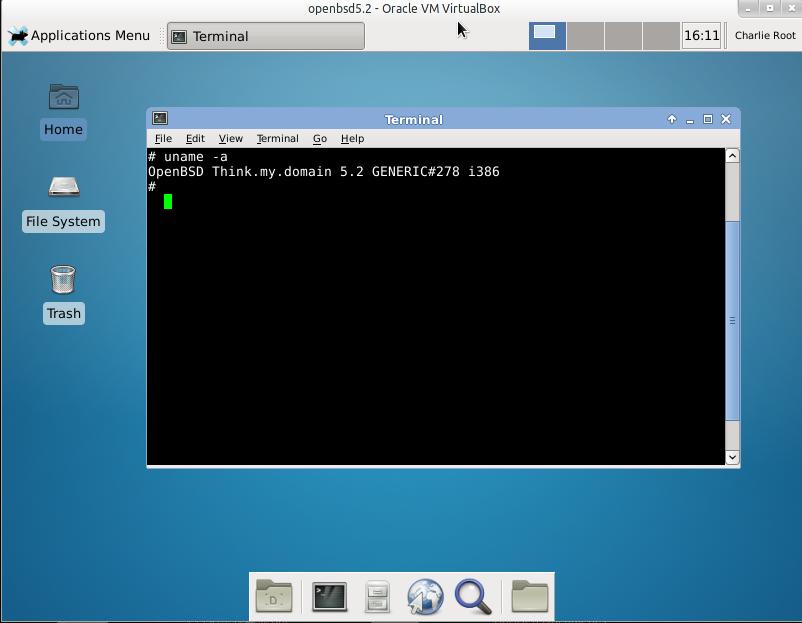Click the File System desktop label
This screenshot has height=623, width=802.
pos(63,221)
